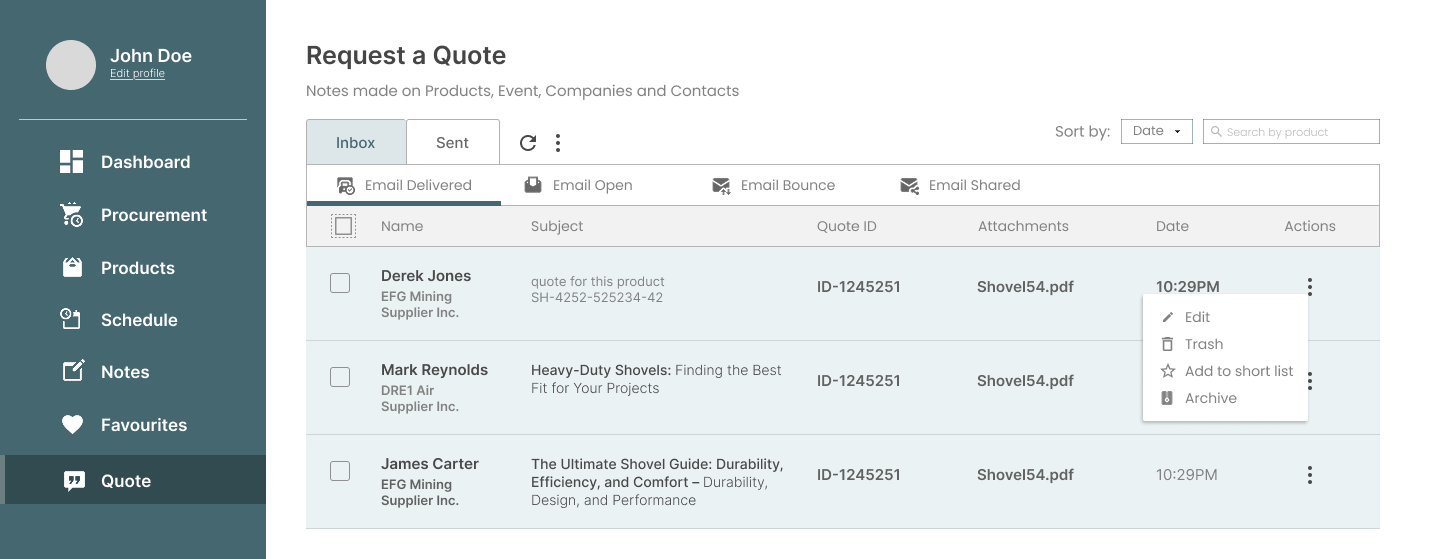This screenshot has height=559, width=1440.
Task: Open the Dashboard grid icon in sidebar
Action: coord(72,162)
